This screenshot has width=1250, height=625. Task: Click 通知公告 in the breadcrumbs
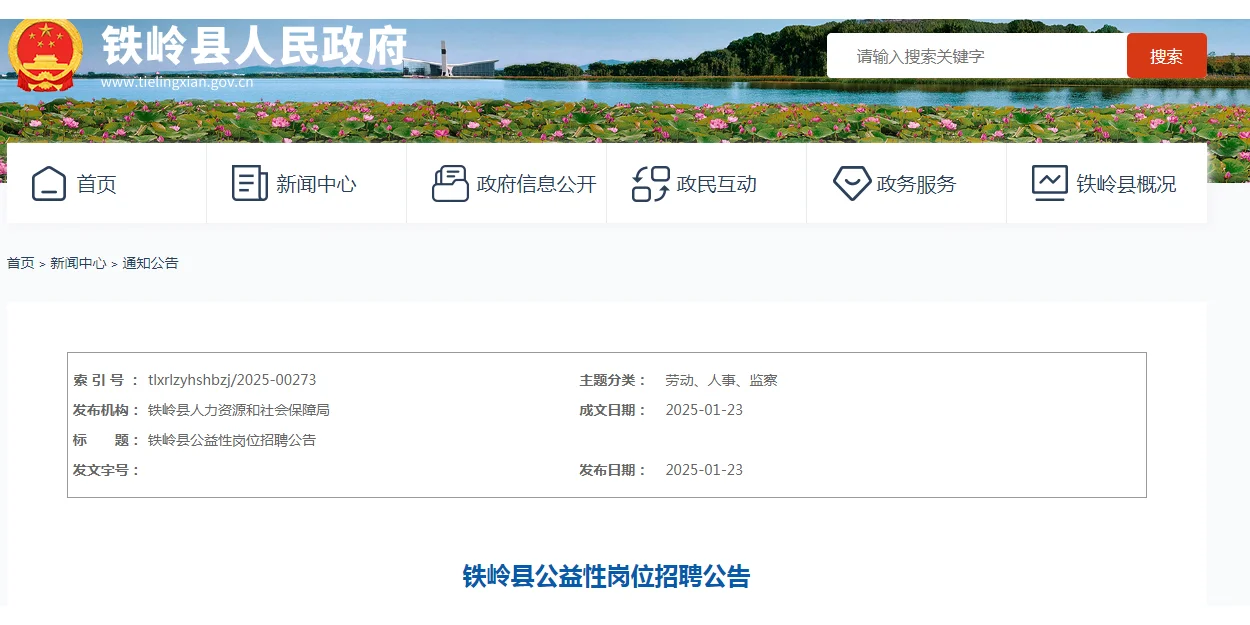(x=152, y=263)
